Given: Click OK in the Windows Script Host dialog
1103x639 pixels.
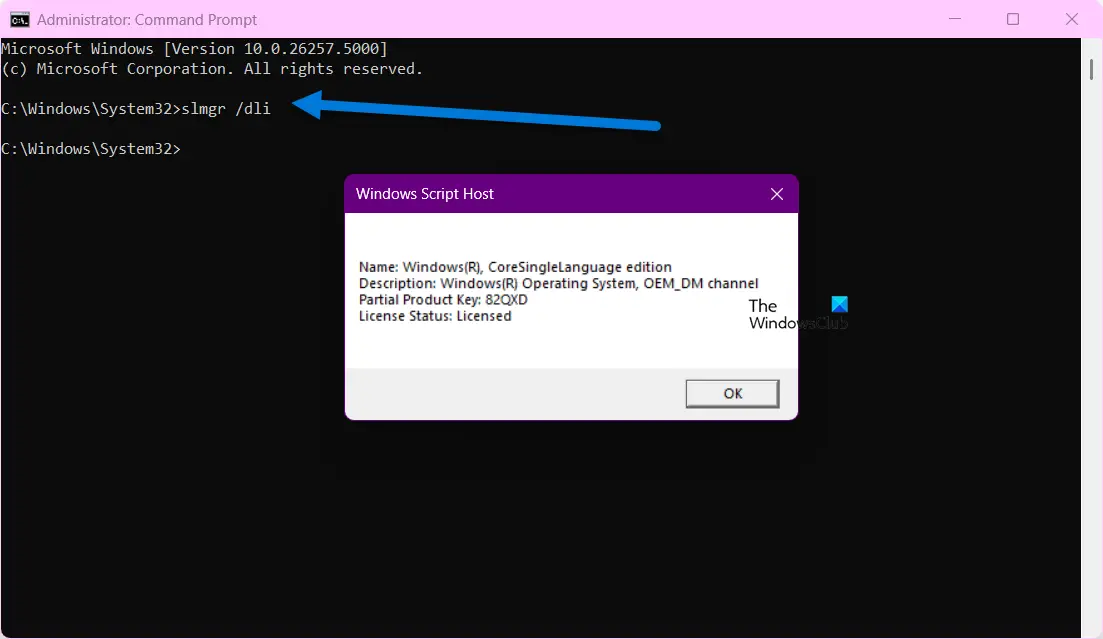Looking at the screenshot, I should coord(732,393).
